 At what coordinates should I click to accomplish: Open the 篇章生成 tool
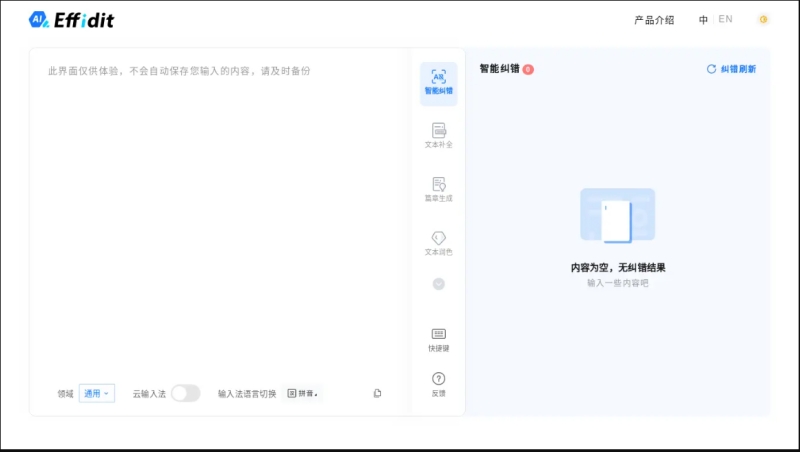(438, 189)
